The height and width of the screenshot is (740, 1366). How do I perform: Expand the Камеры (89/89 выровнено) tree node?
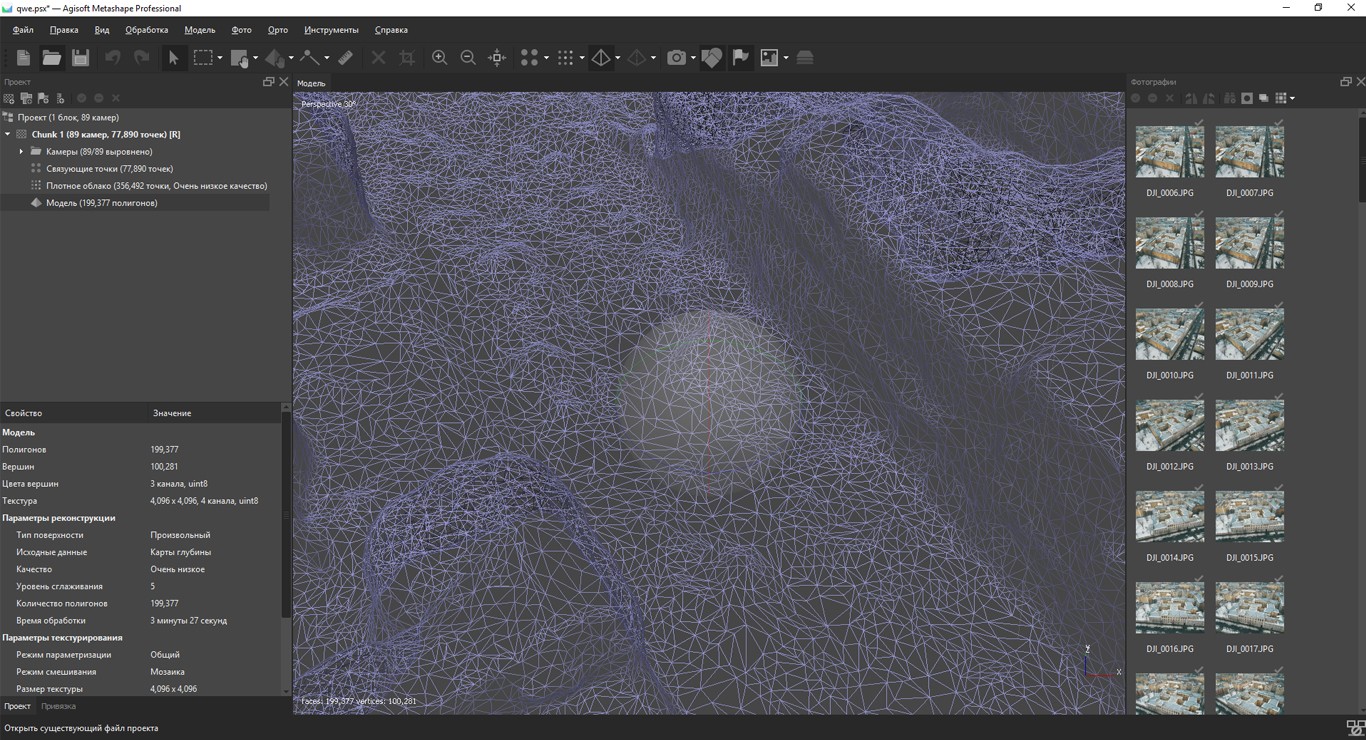tap(22, 152)
